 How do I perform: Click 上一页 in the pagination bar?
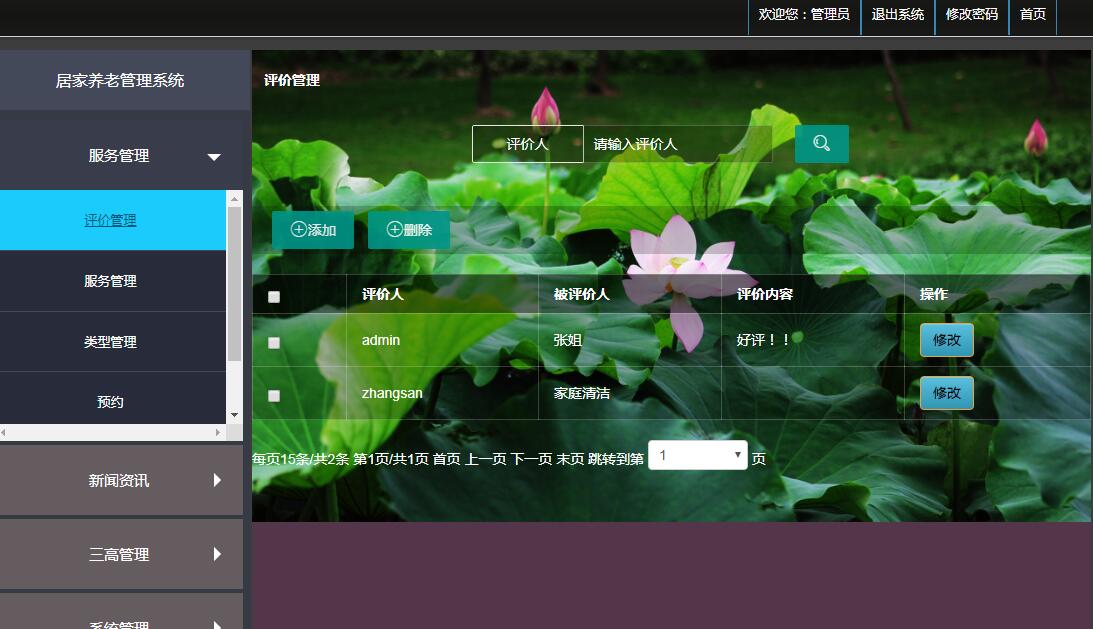[485, 459]
